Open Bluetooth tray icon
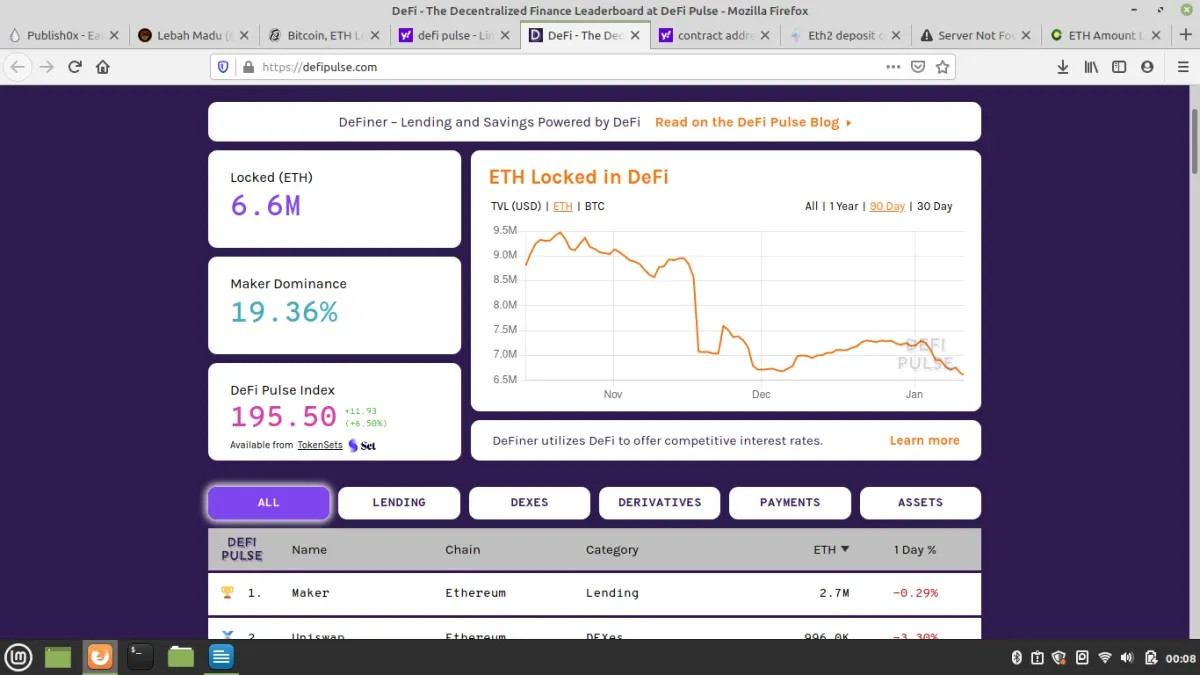The image size is (1200, 675). 1016,657
